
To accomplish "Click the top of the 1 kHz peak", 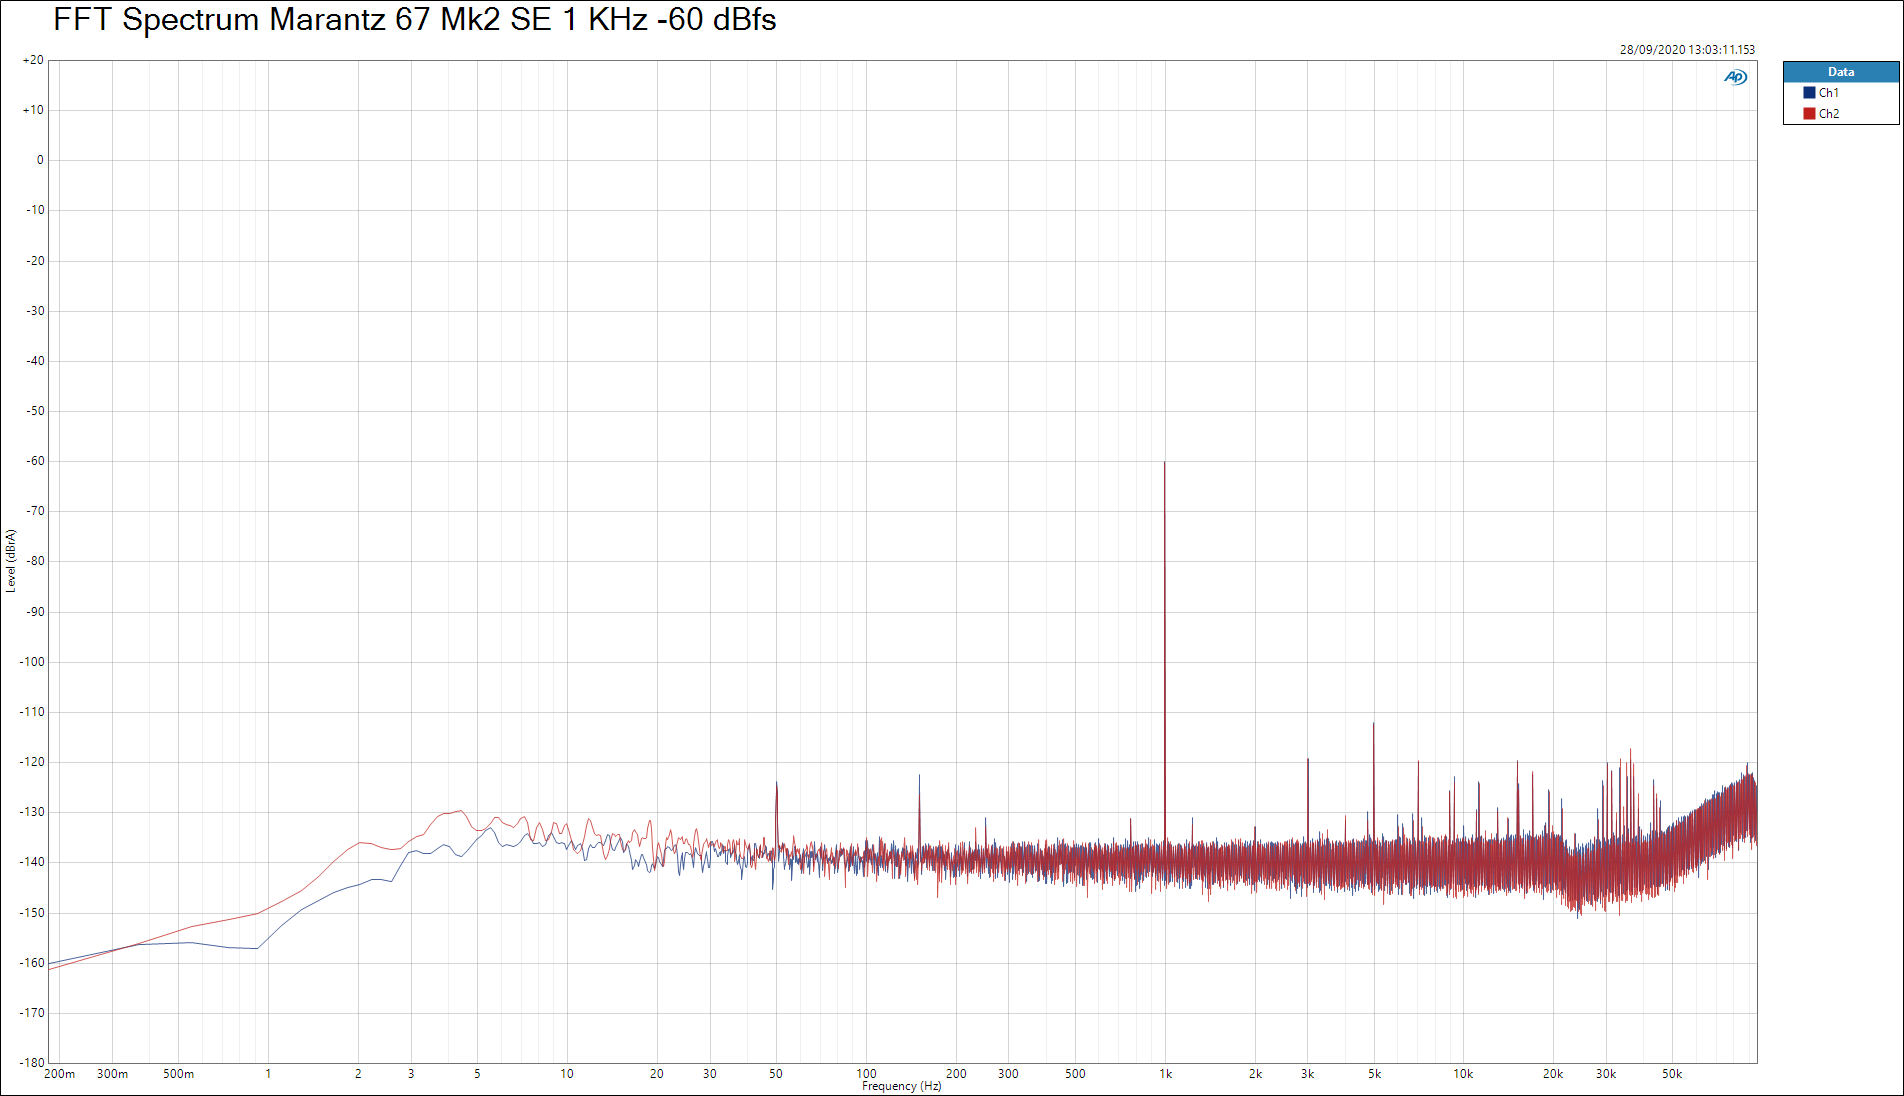I will [x=1164, y=463].
